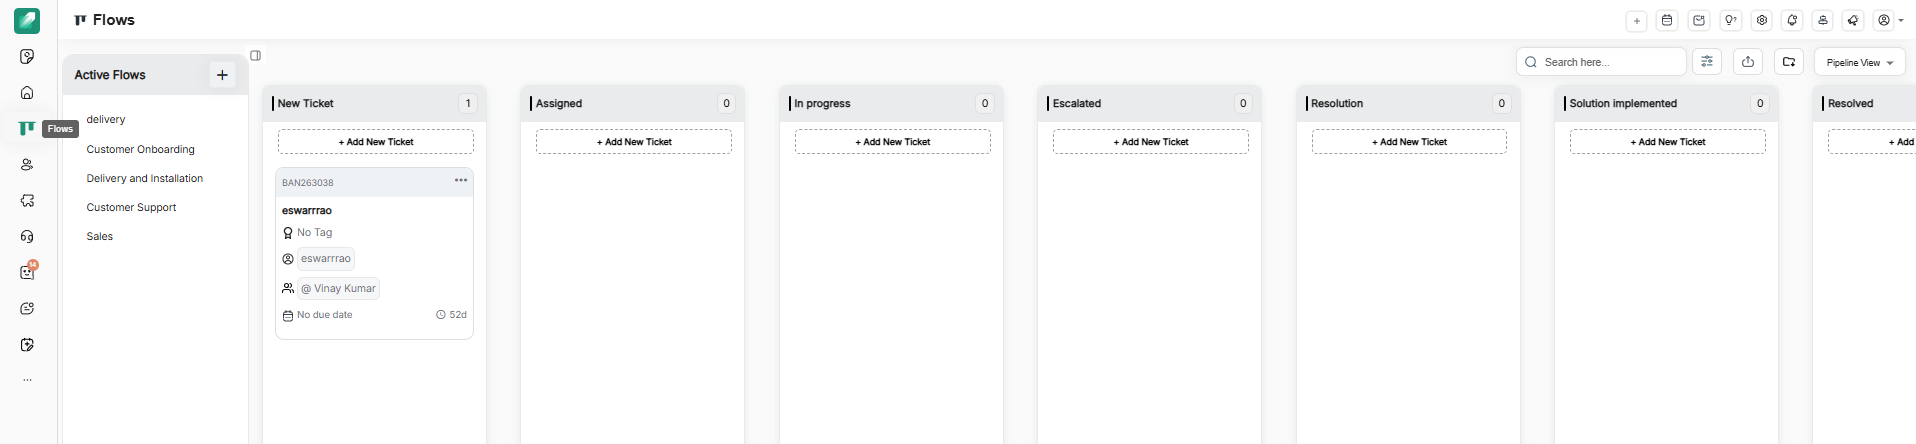Viewport: 1916px width, 444px height.
Task: Open the Home icon in left sidebar
Action: [27, 93]
